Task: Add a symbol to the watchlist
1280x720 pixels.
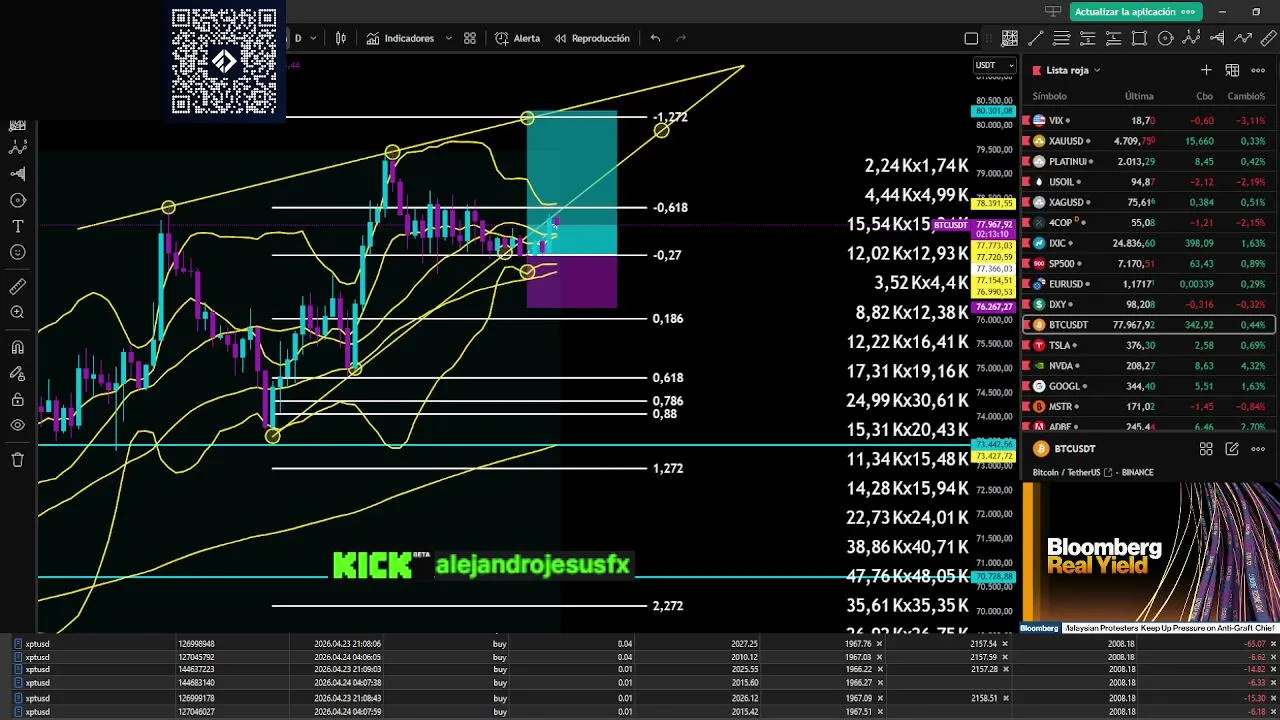Action: click(1206, 70)
